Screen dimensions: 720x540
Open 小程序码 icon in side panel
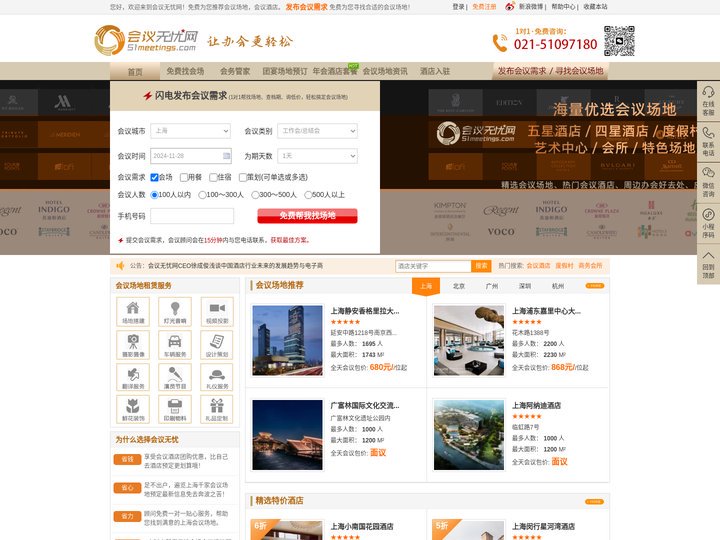click(708, 223)
